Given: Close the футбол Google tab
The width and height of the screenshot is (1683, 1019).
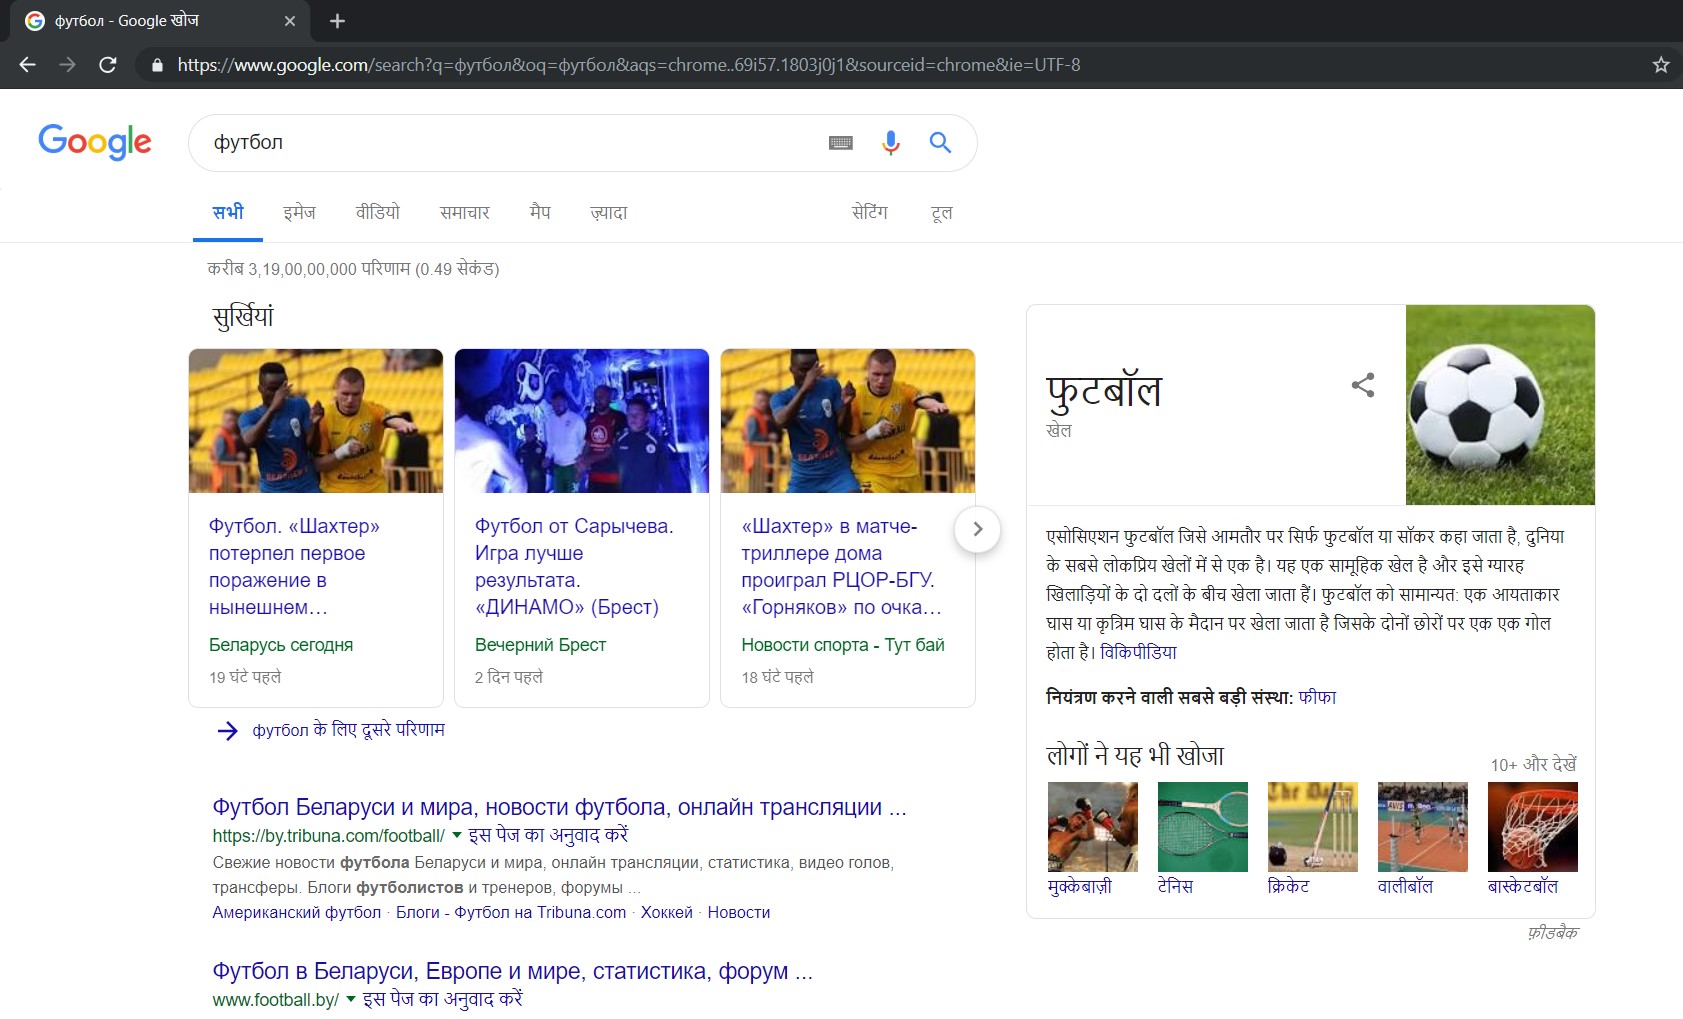Looking at the screenshot, I should (290, 21).
